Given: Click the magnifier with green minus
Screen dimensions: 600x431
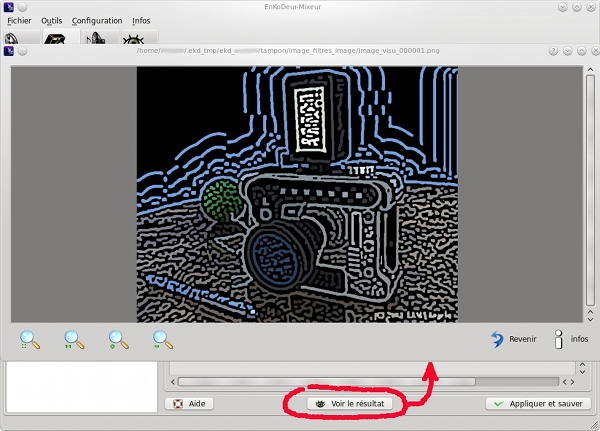Looking at the screenshot, I should 163,340.
